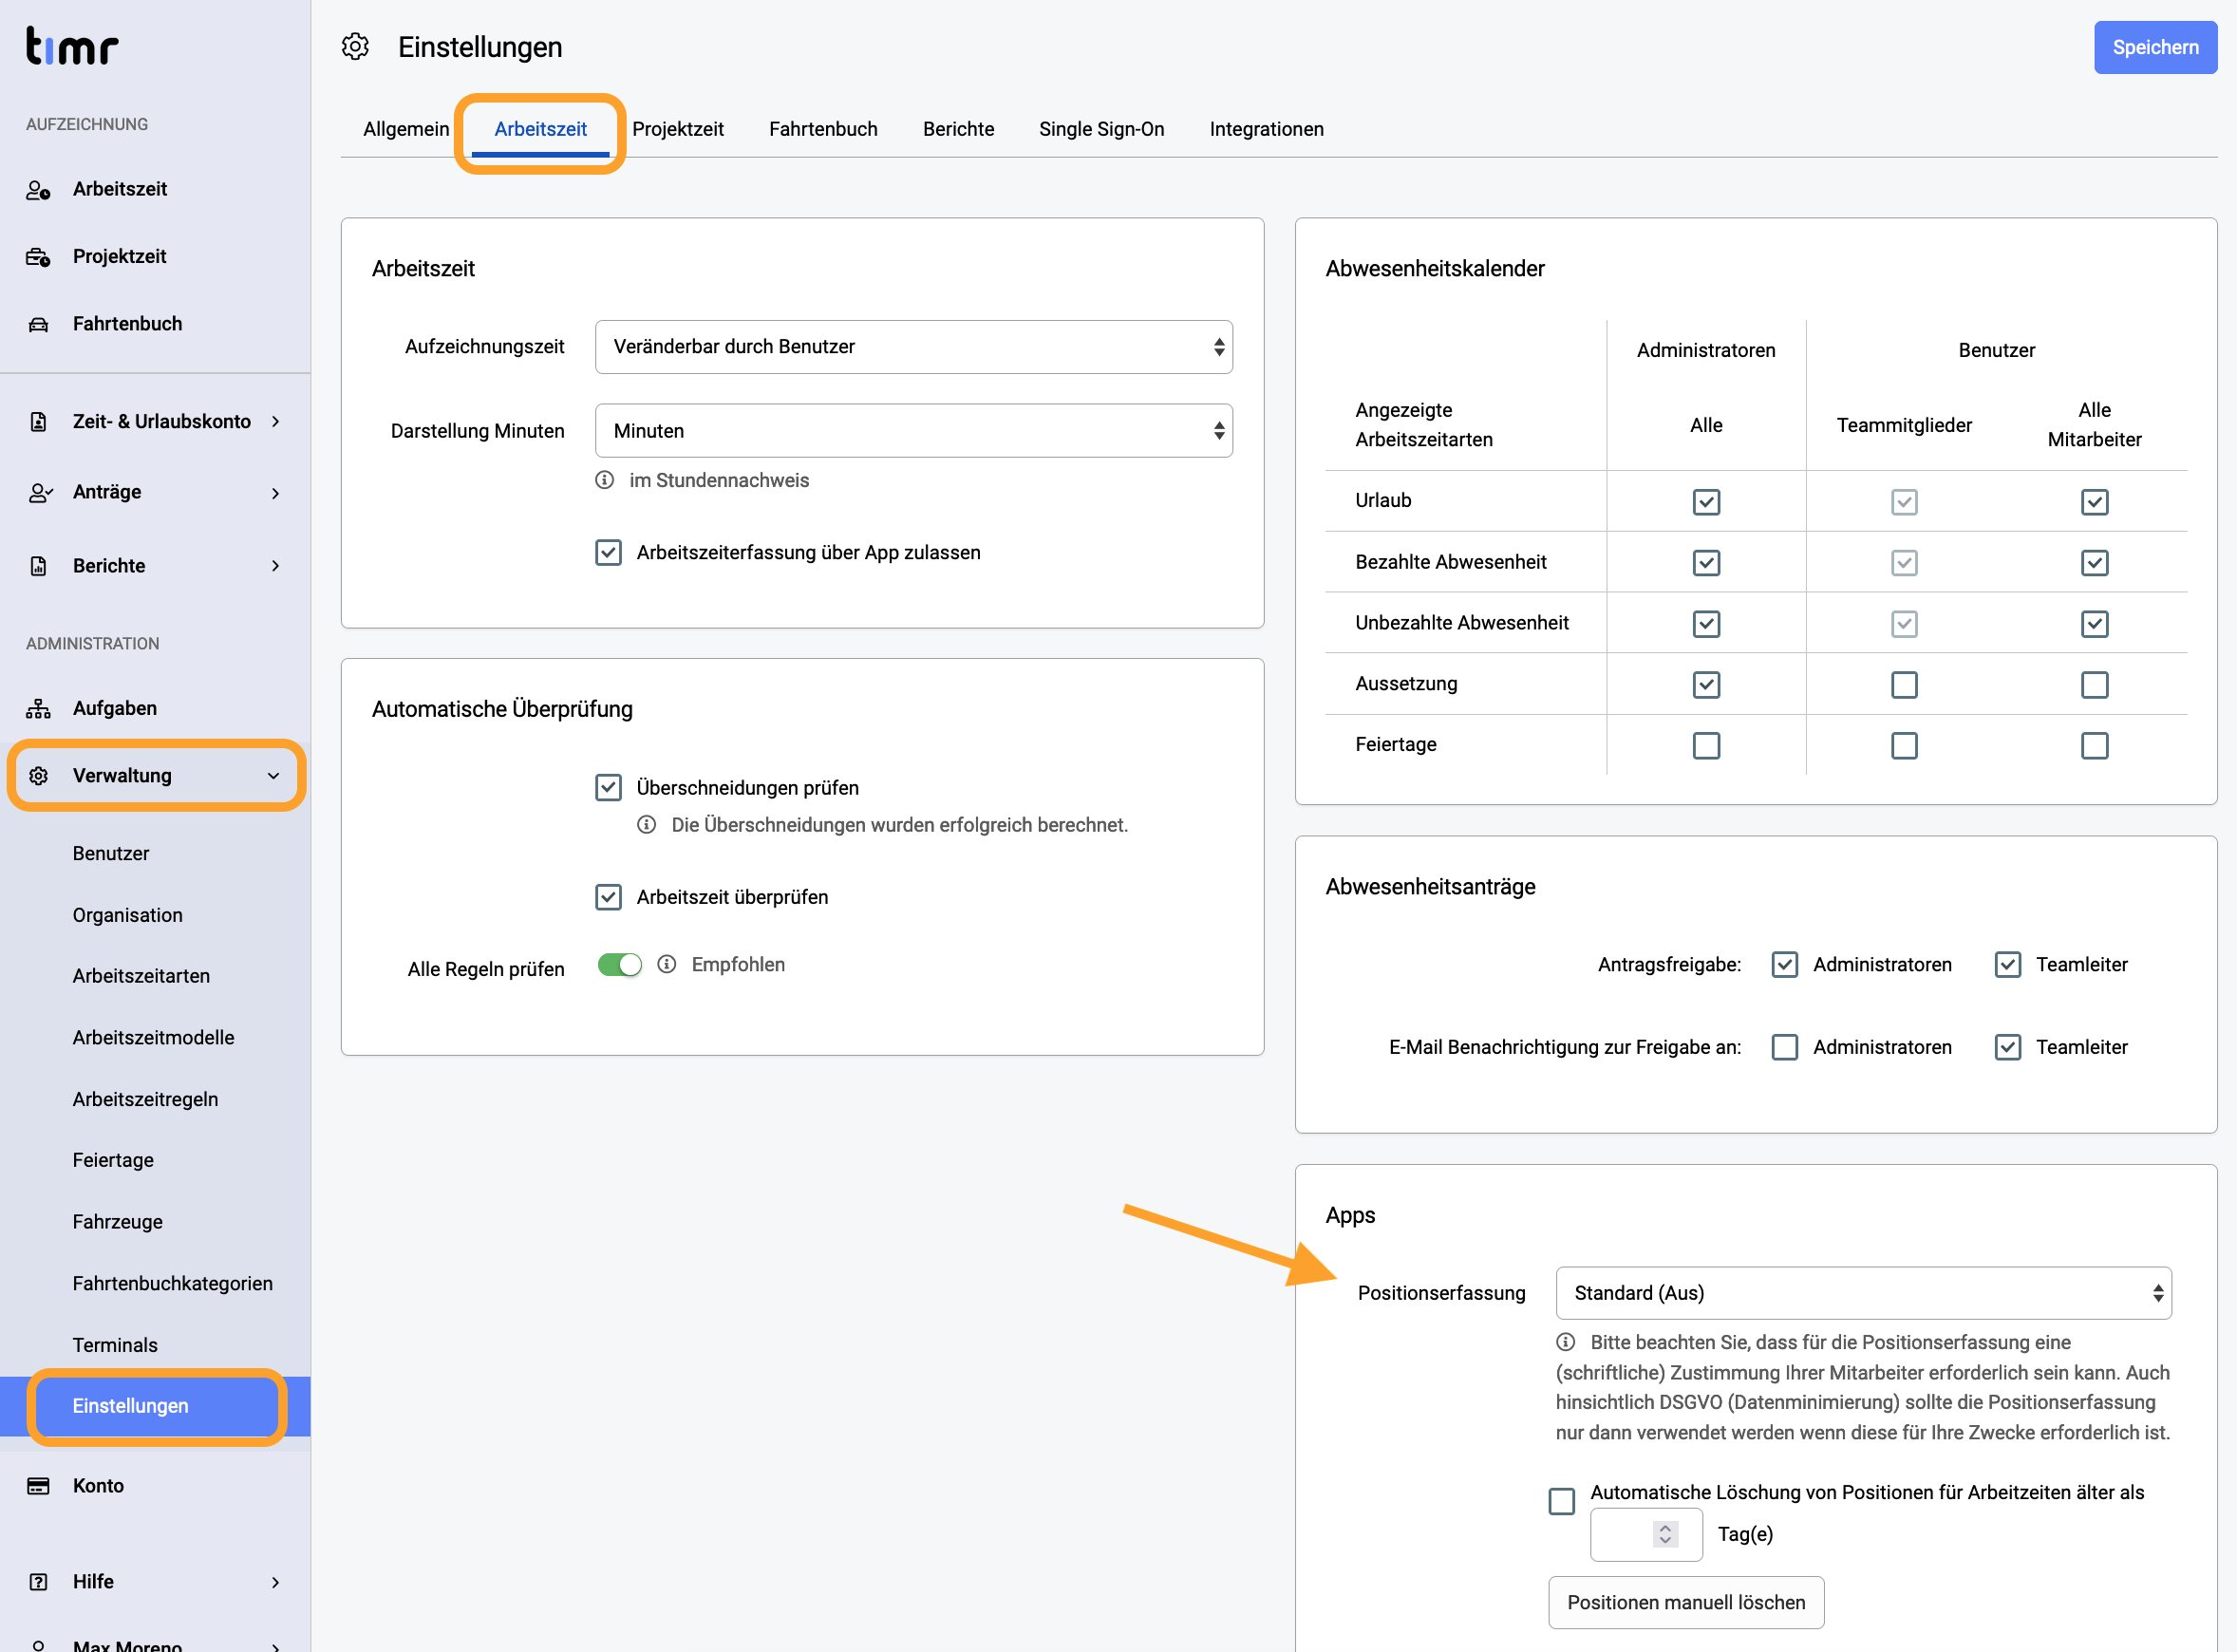The width and height of the screenshot is (2237, 1652).
Task: Open Arbeitszeitarten in sidebar
Action: pos(141,976)
